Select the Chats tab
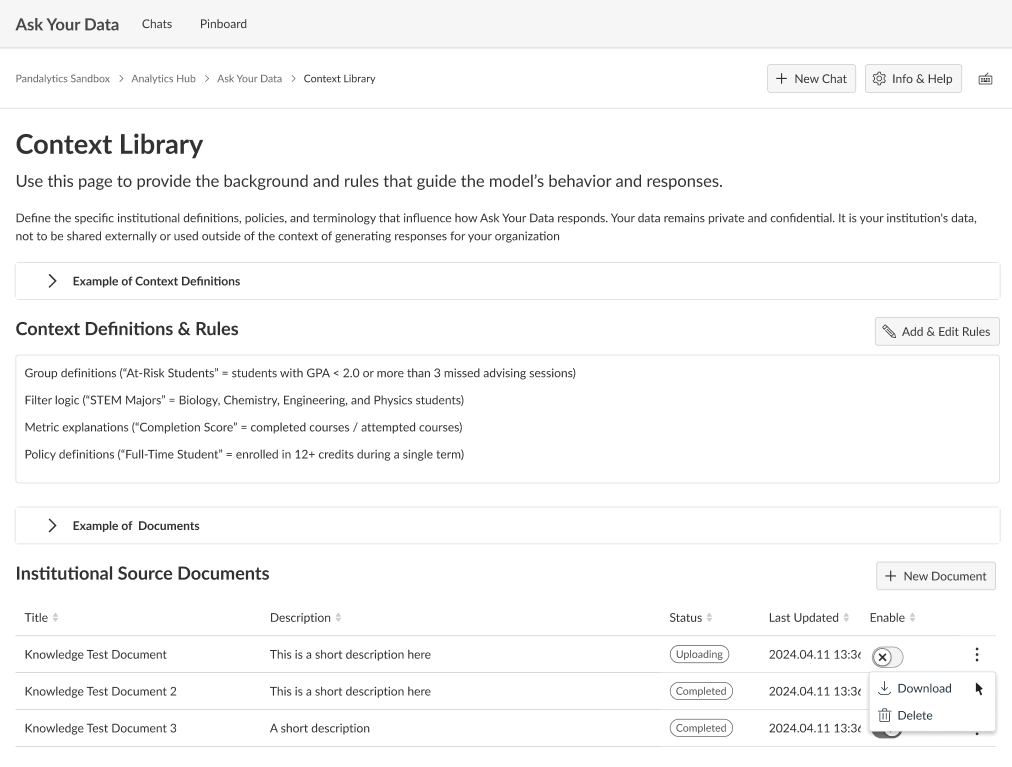Viewport: 1012px width, 767px height. tap(156, 23)
